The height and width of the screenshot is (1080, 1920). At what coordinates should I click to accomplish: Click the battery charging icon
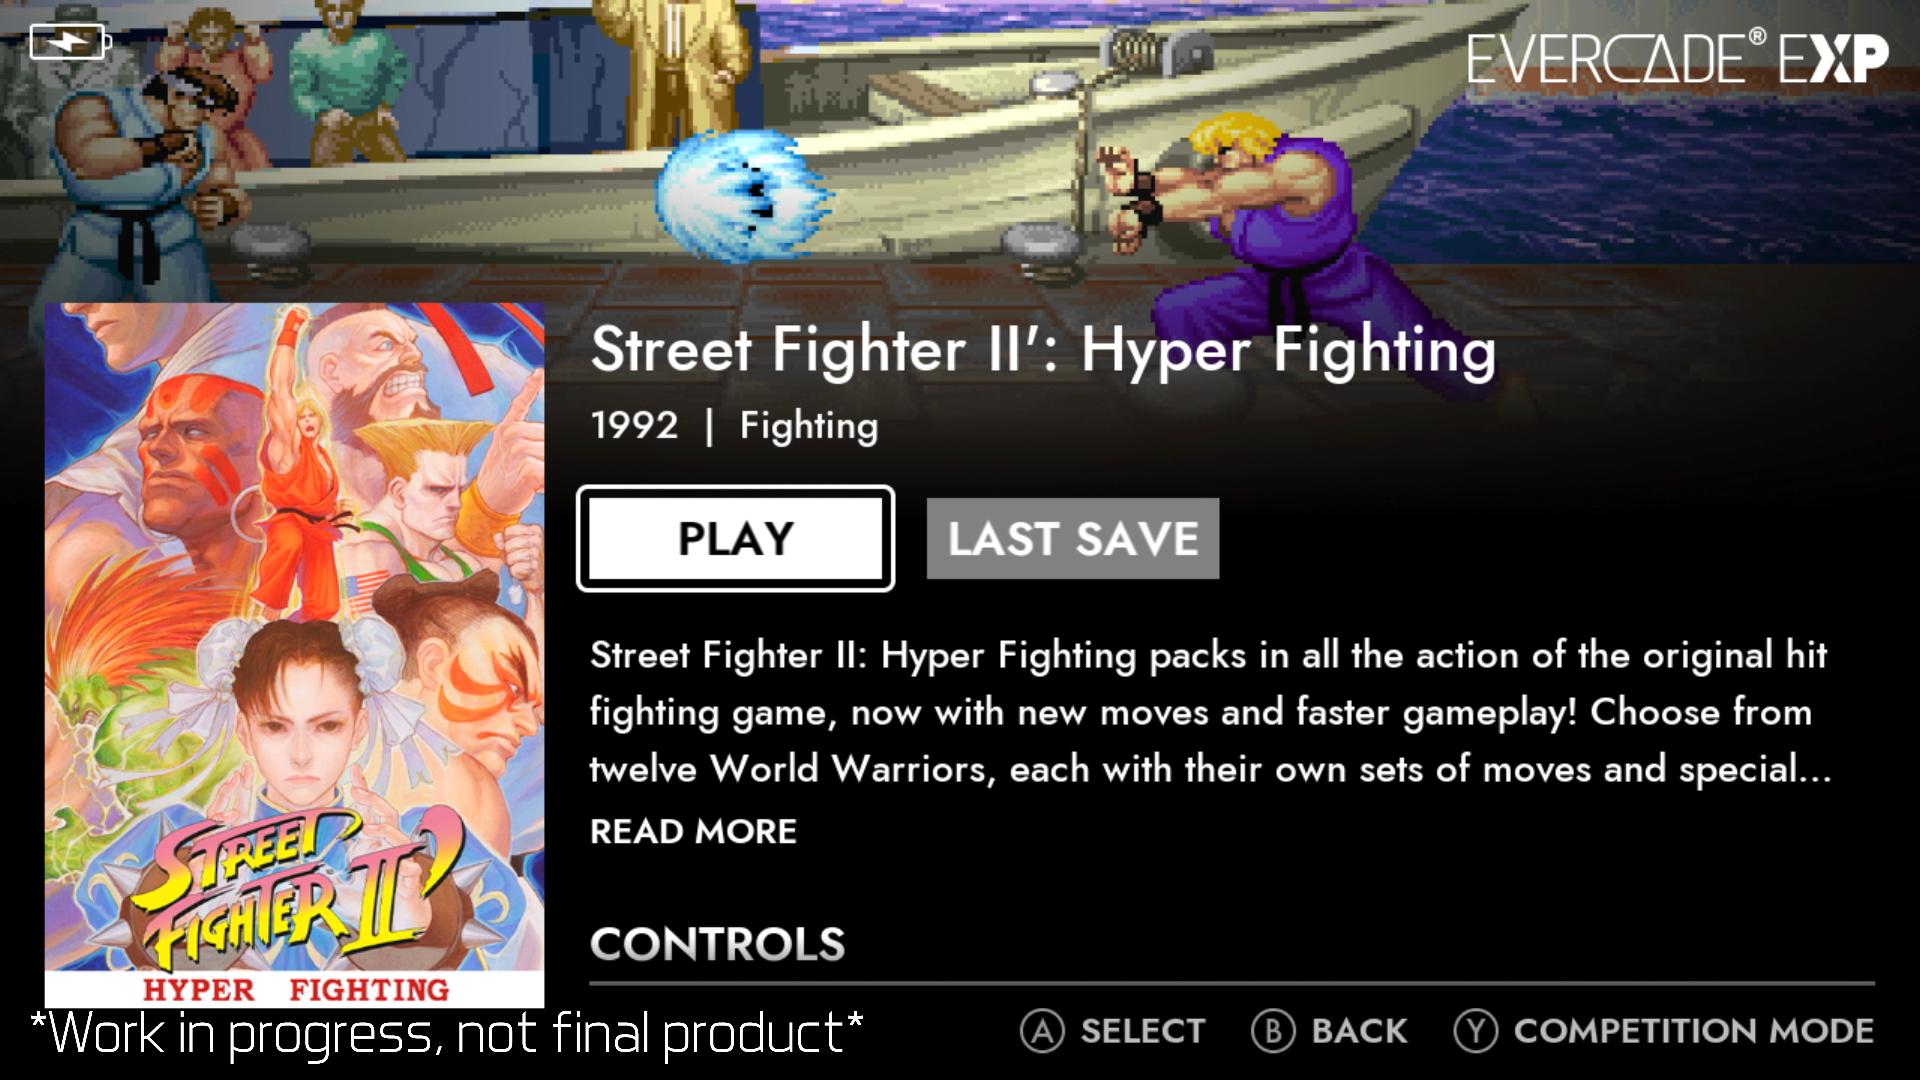point(70,42)
